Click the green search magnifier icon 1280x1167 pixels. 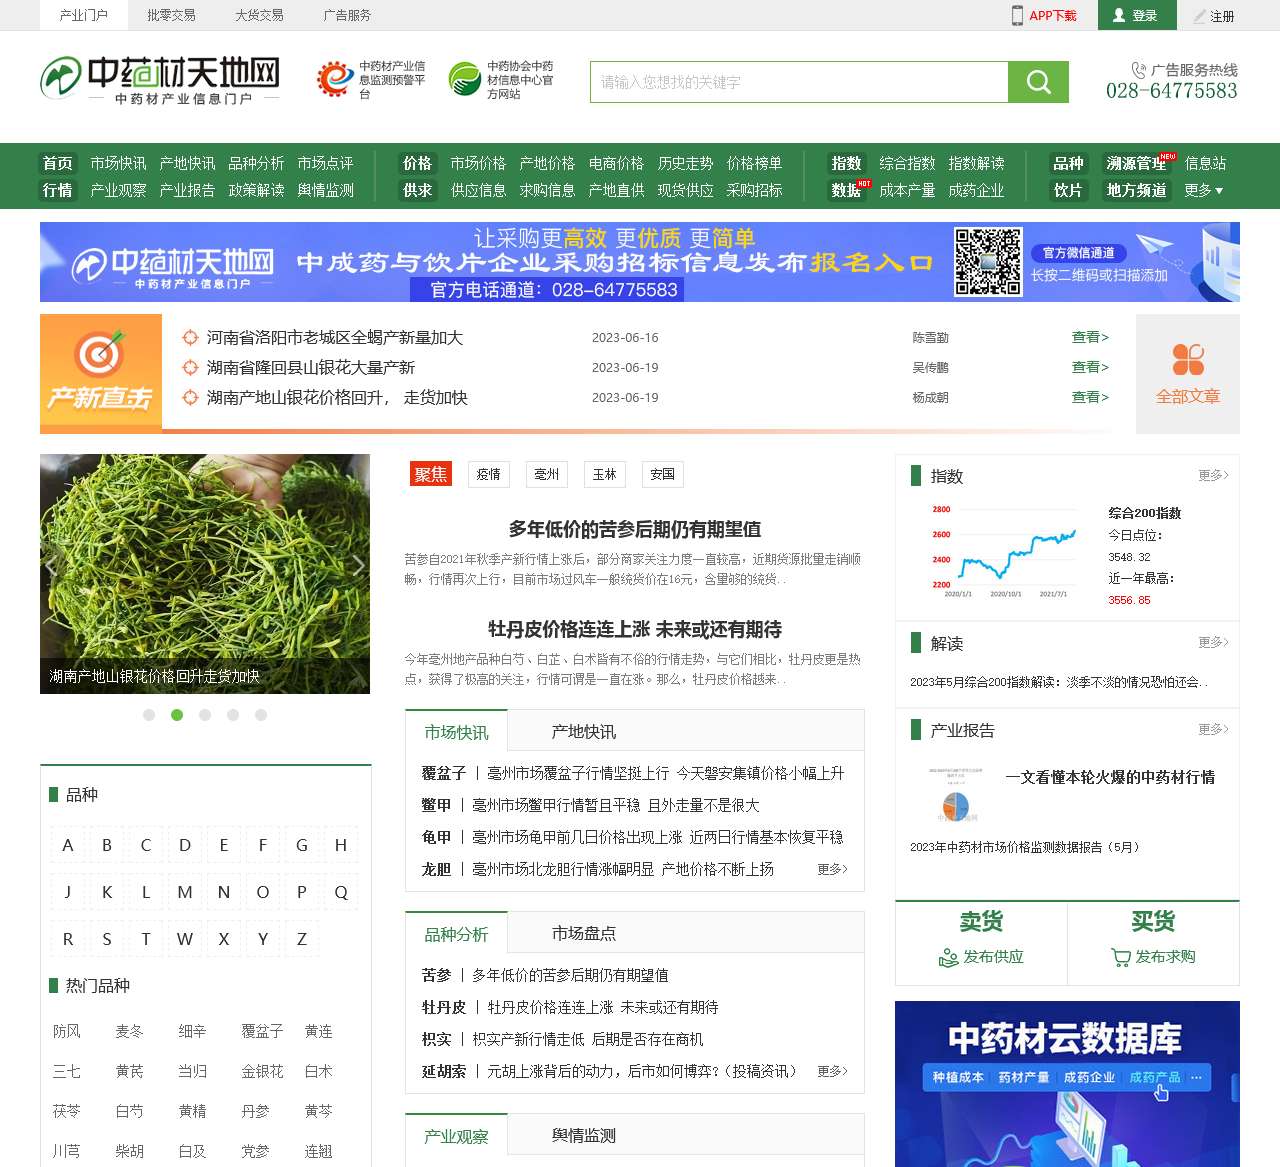pos(1038,82)
